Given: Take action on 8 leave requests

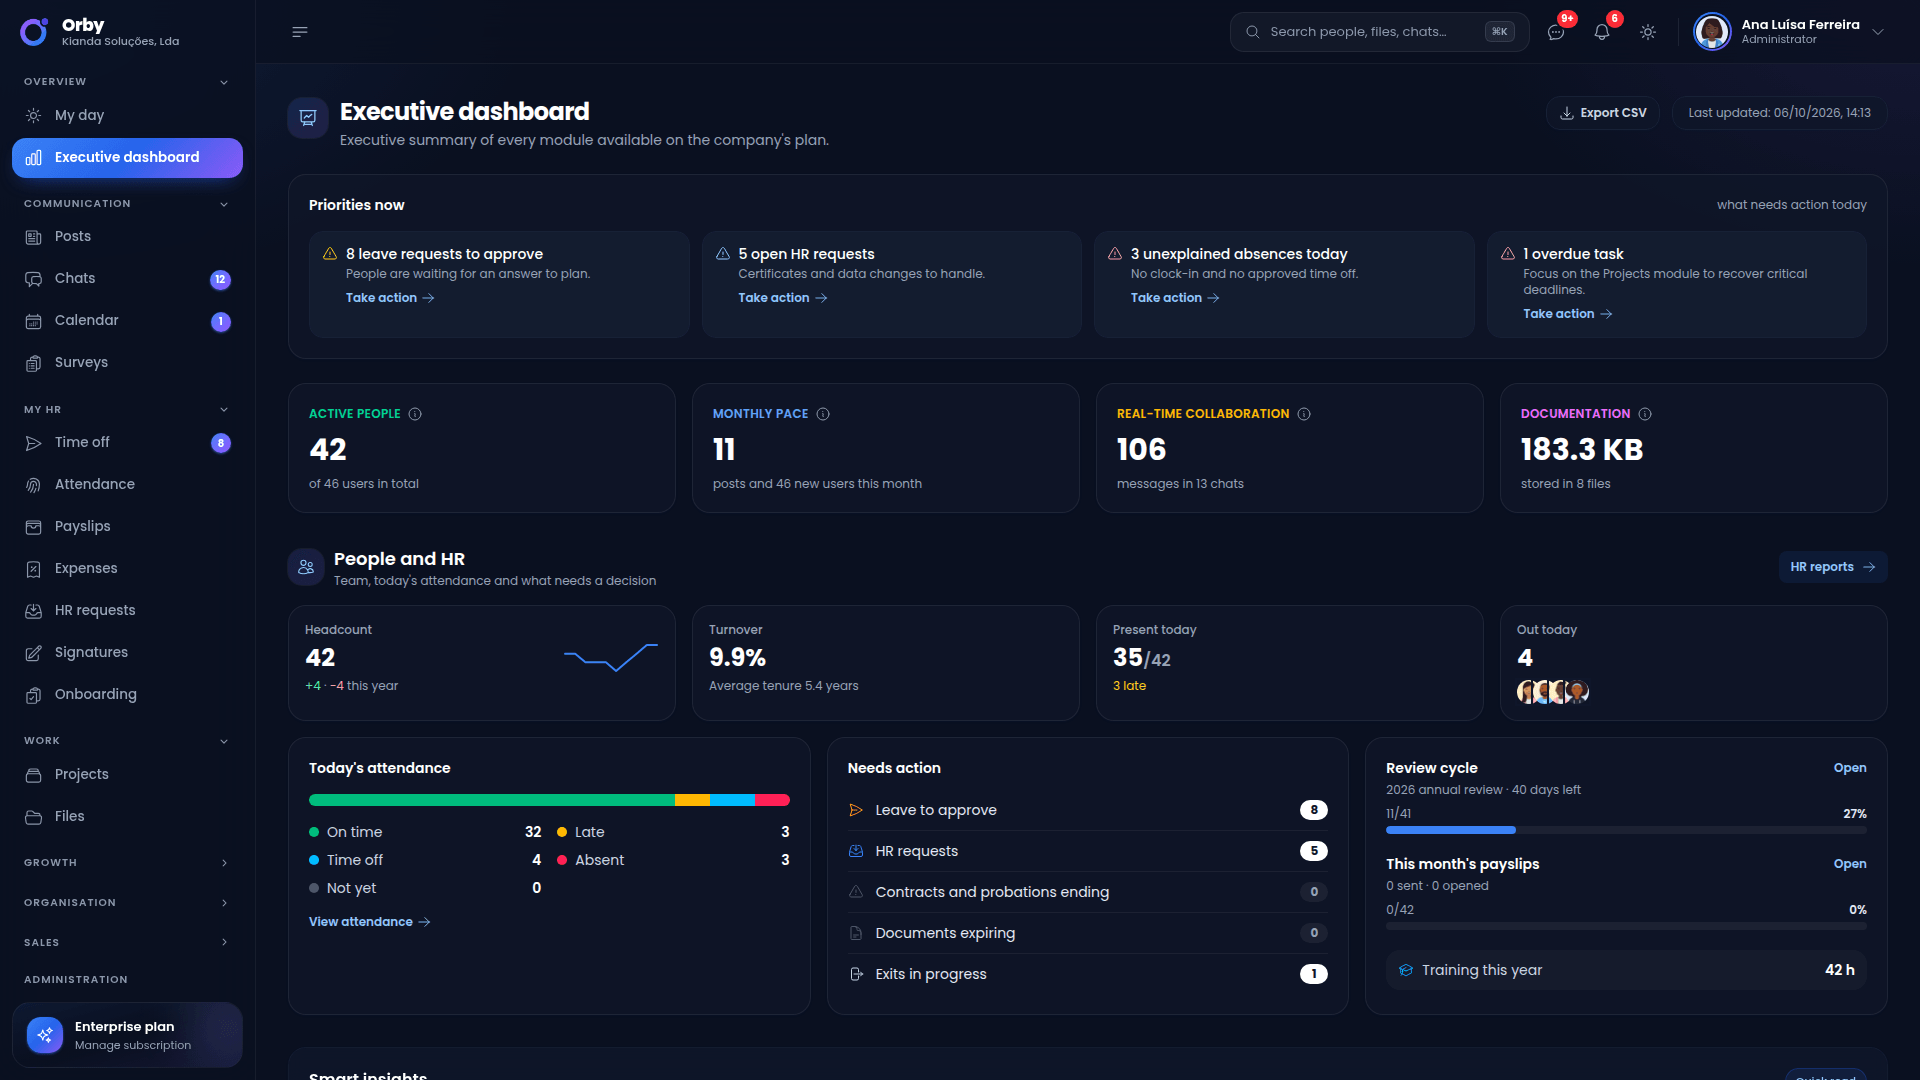Looking at the screenshot, I should [x=390, y=298].
